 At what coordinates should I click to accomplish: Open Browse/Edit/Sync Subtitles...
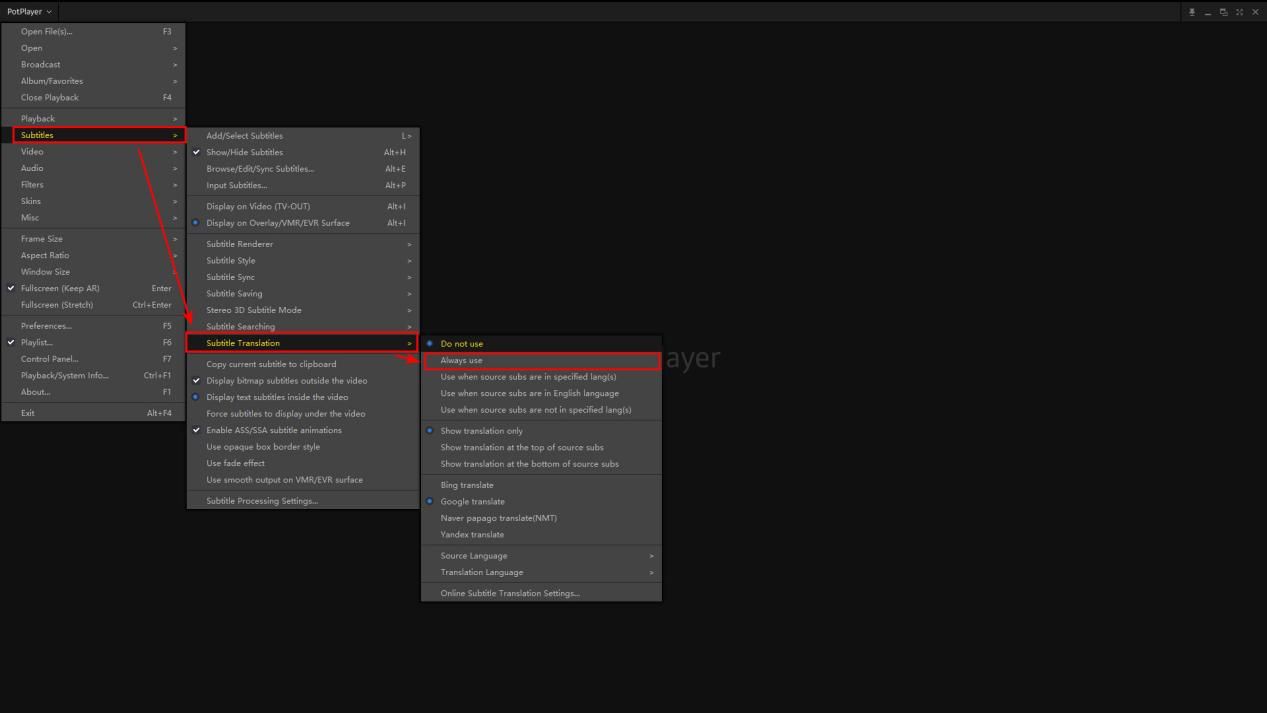(302, 169)
